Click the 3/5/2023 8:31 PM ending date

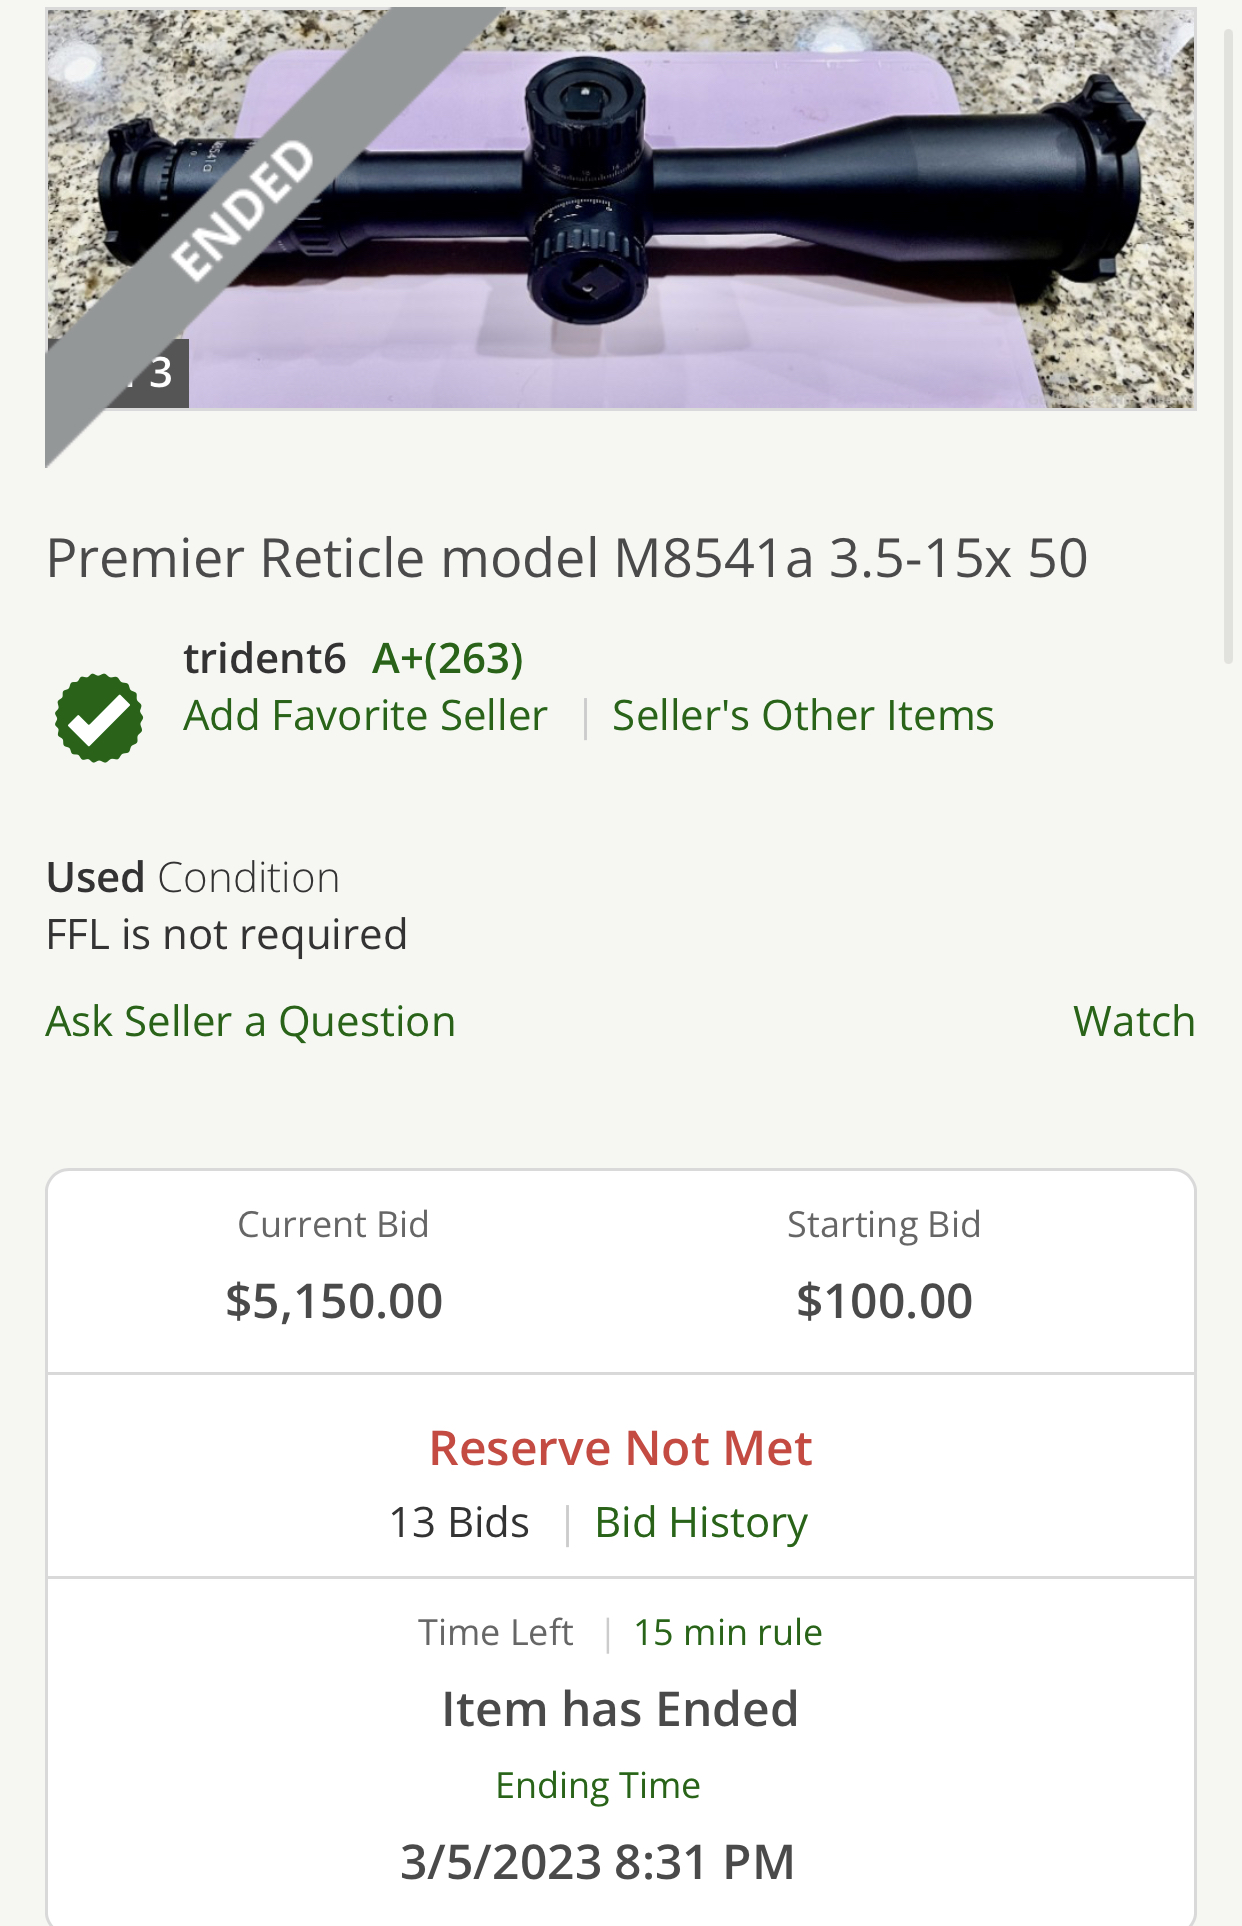coord(597,1863)
